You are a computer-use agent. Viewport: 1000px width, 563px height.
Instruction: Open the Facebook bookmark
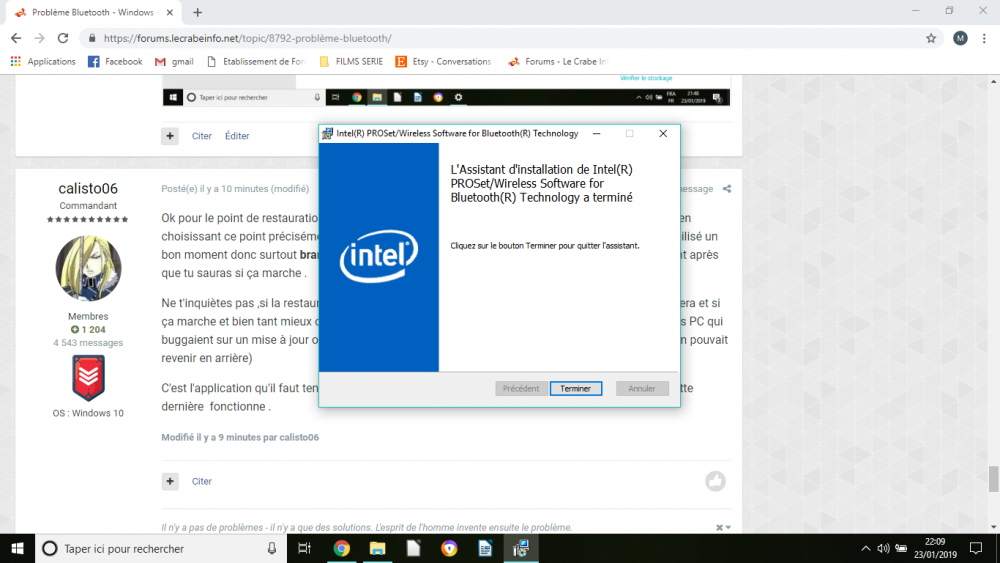(x=115, y=61)
